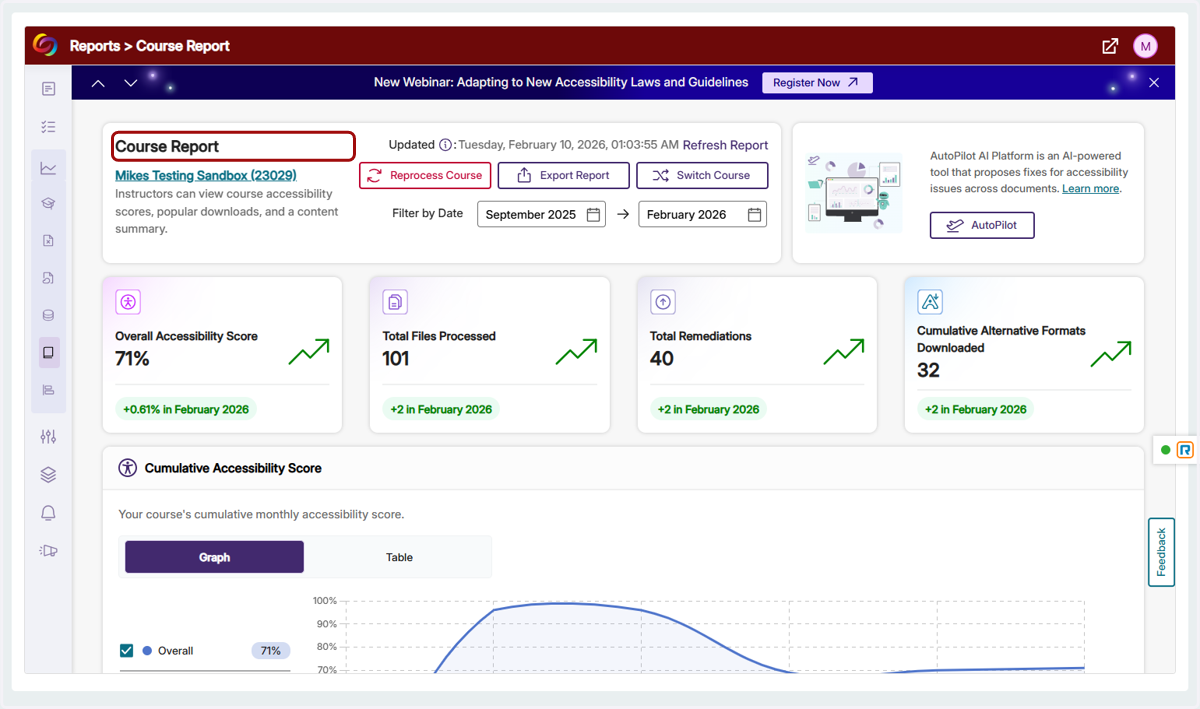Select the Graph tab
Screen dimensions: 1200x709
pyautogui.click(x=214, y=557)
